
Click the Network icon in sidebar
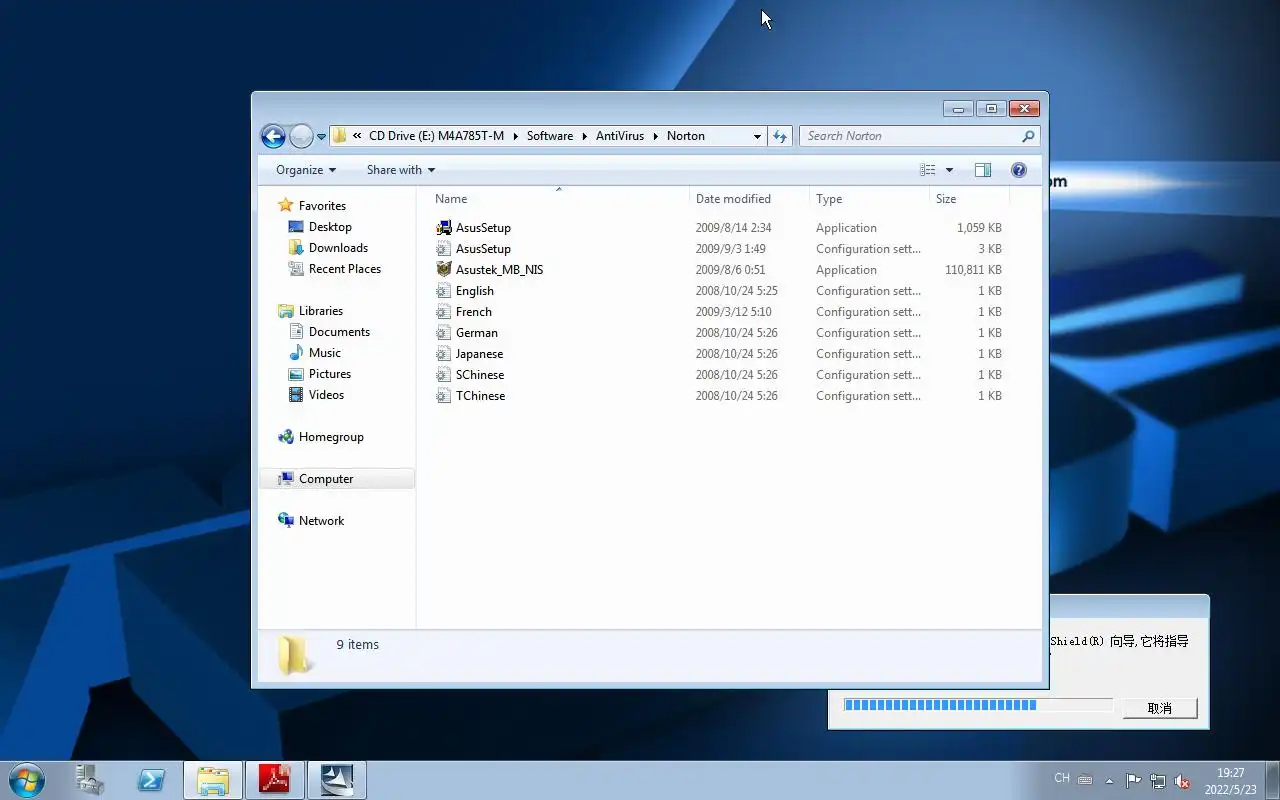(286, 520)
